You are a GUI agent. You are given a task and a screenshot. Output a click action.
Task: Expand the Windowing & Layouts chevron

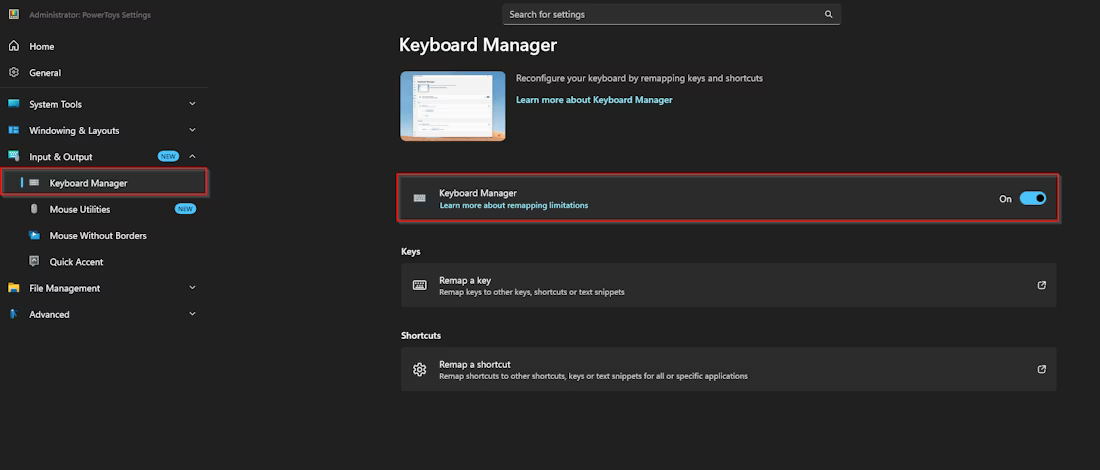pos(192,130)
